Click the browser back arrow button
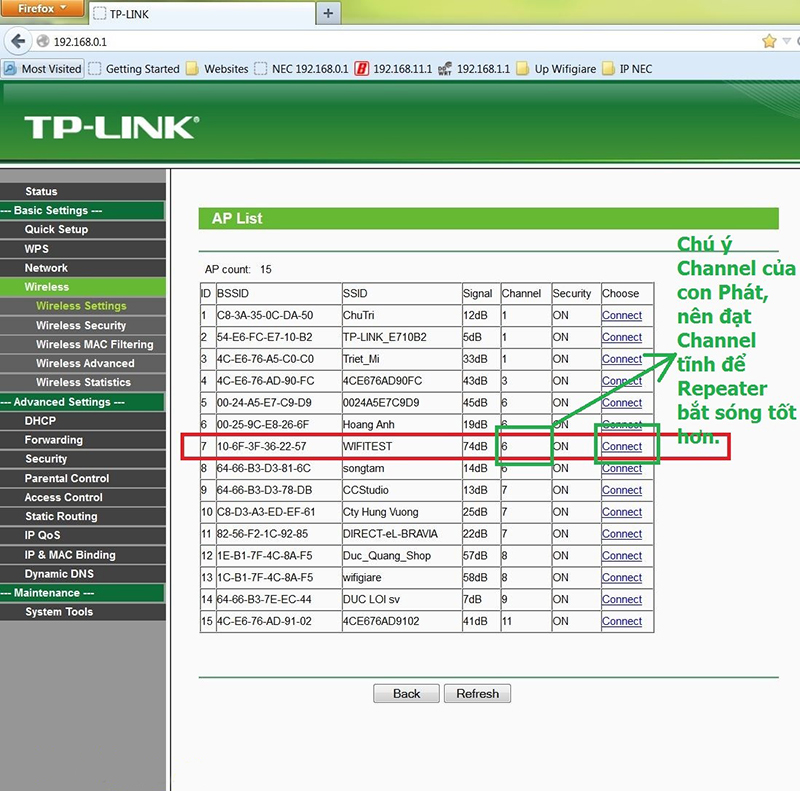800x791 pixels. pos(18,41)
